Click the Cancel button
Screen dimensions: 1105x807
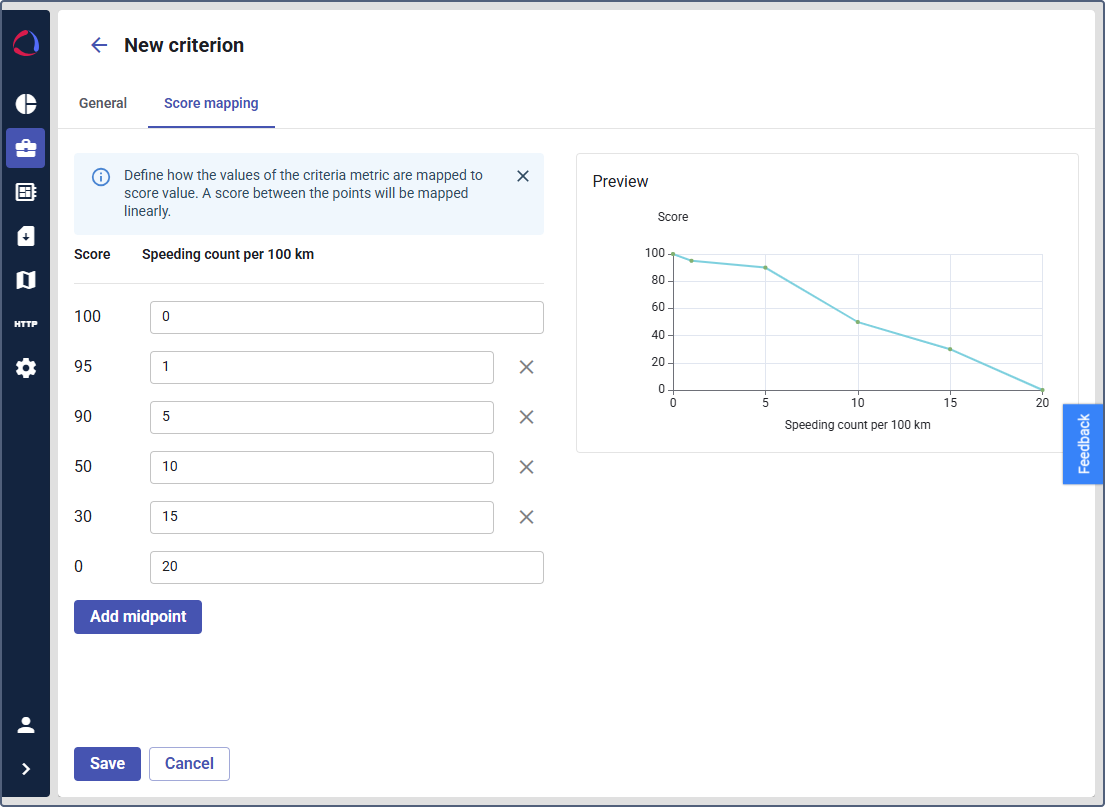pyautogui.click(x=189, y=764)
